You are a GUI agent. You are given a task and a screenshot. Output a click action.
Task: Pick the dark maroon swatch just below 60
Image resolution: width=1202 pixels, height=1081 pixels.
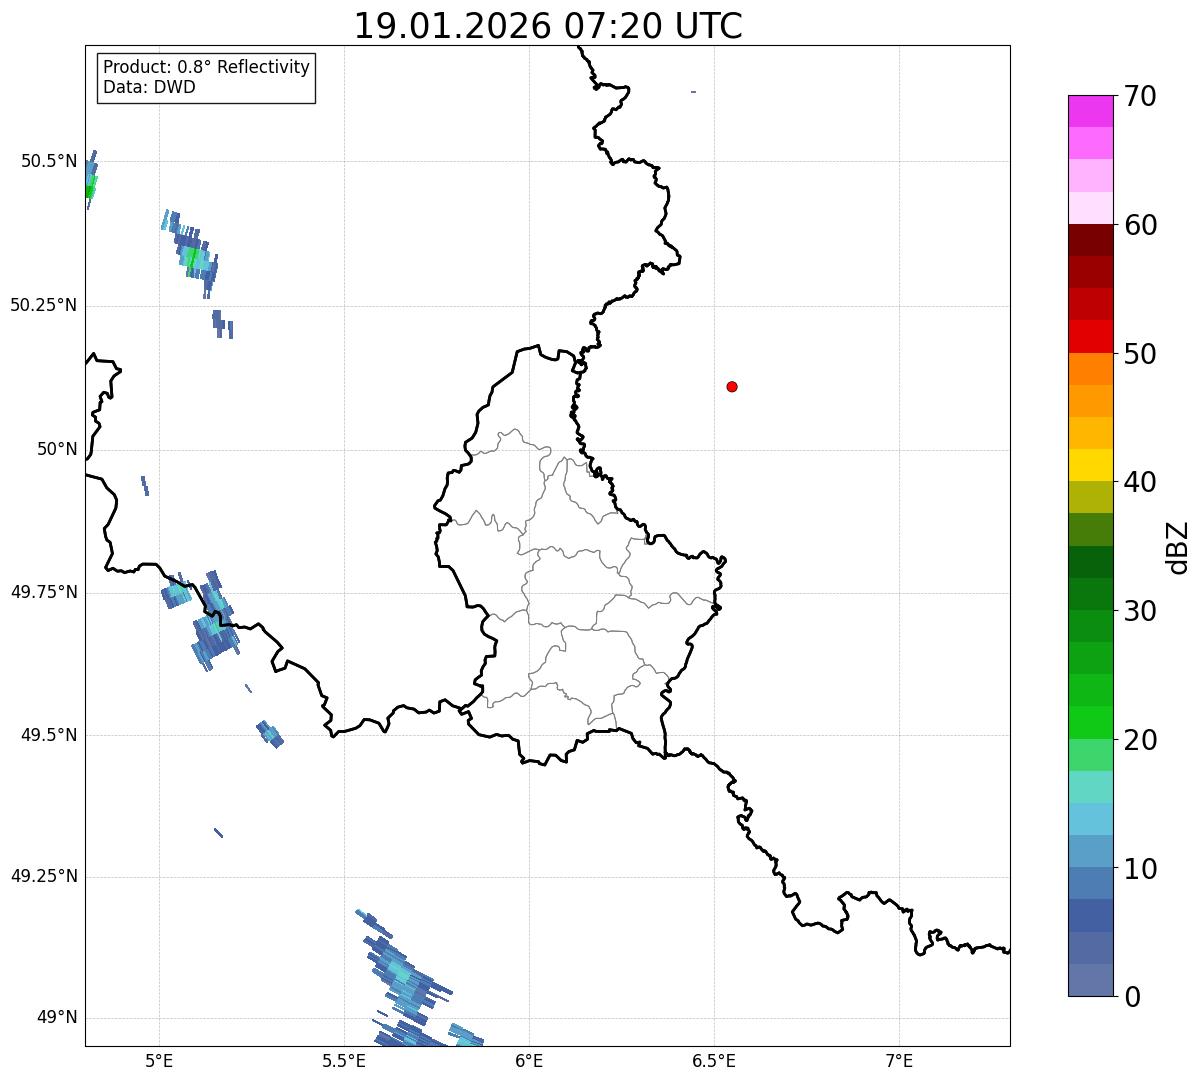(x=1090, y=240)
